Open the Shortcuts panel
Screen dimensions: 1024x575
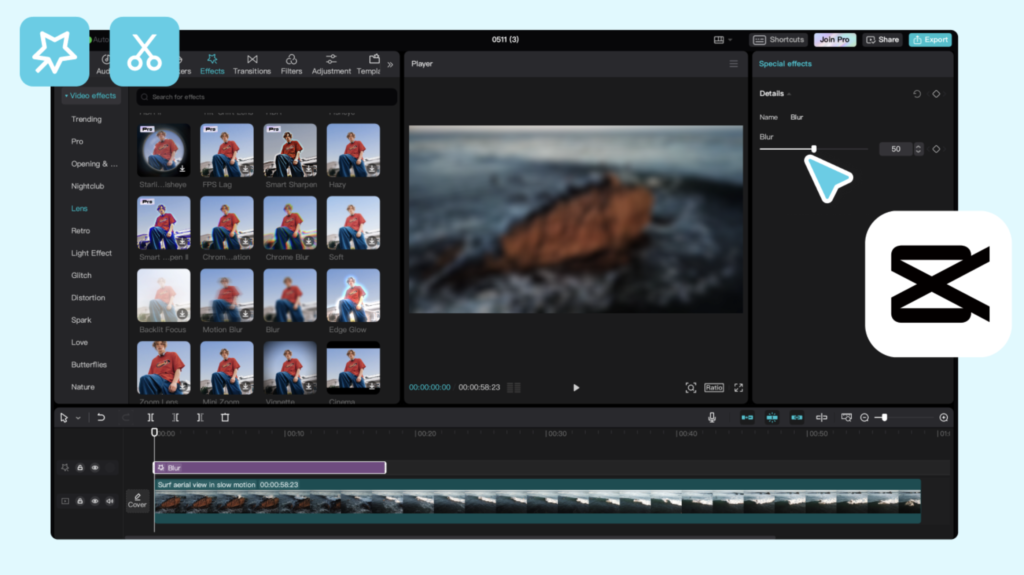[779, 40]
